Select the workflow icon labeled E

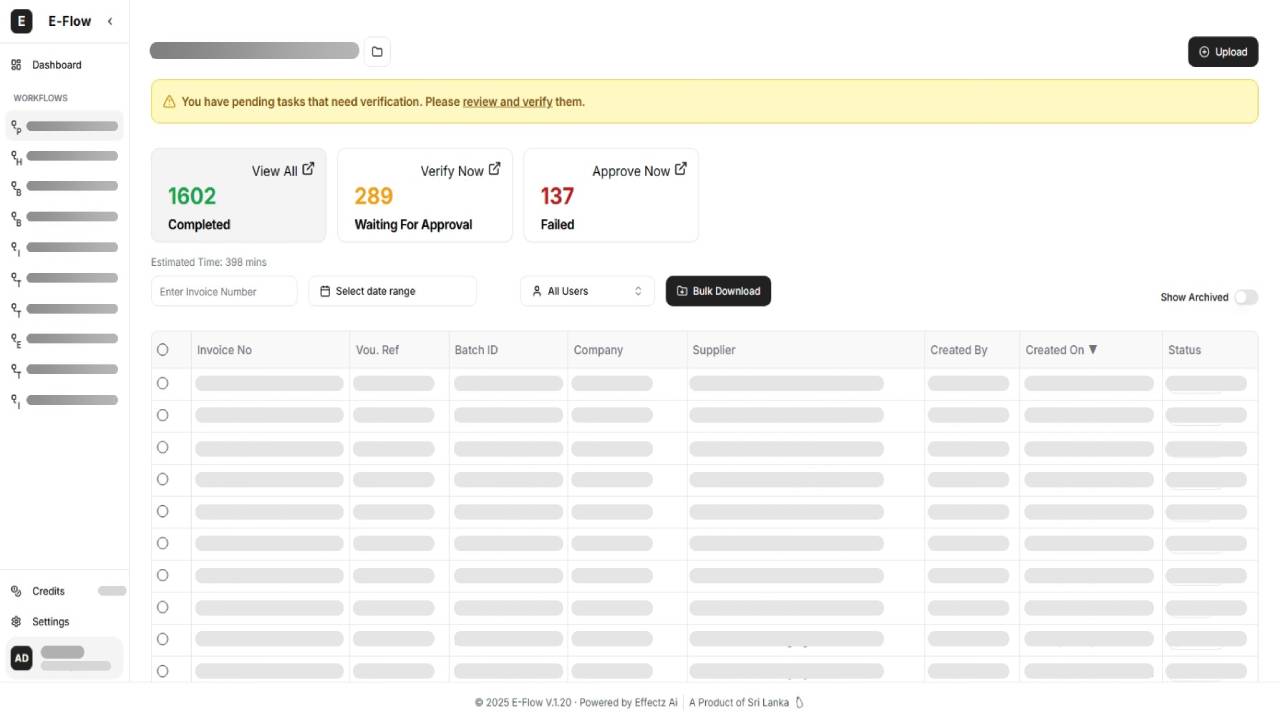[x=15, y=338]
